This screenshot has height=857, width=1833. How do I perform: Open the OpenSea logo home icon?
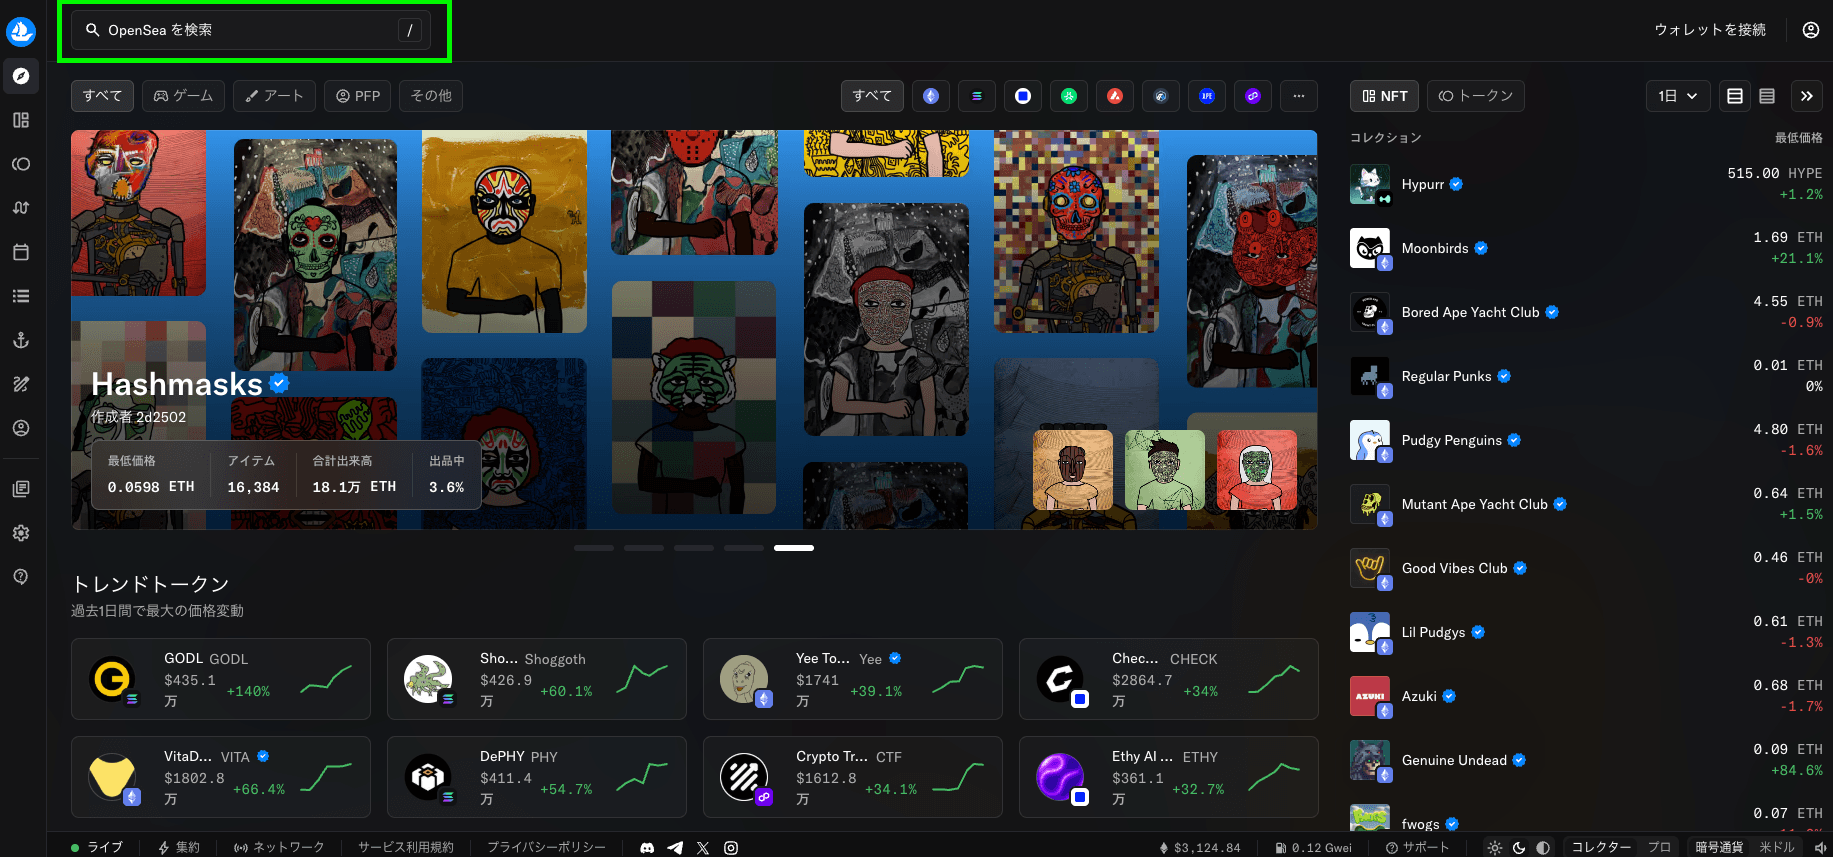21,32
